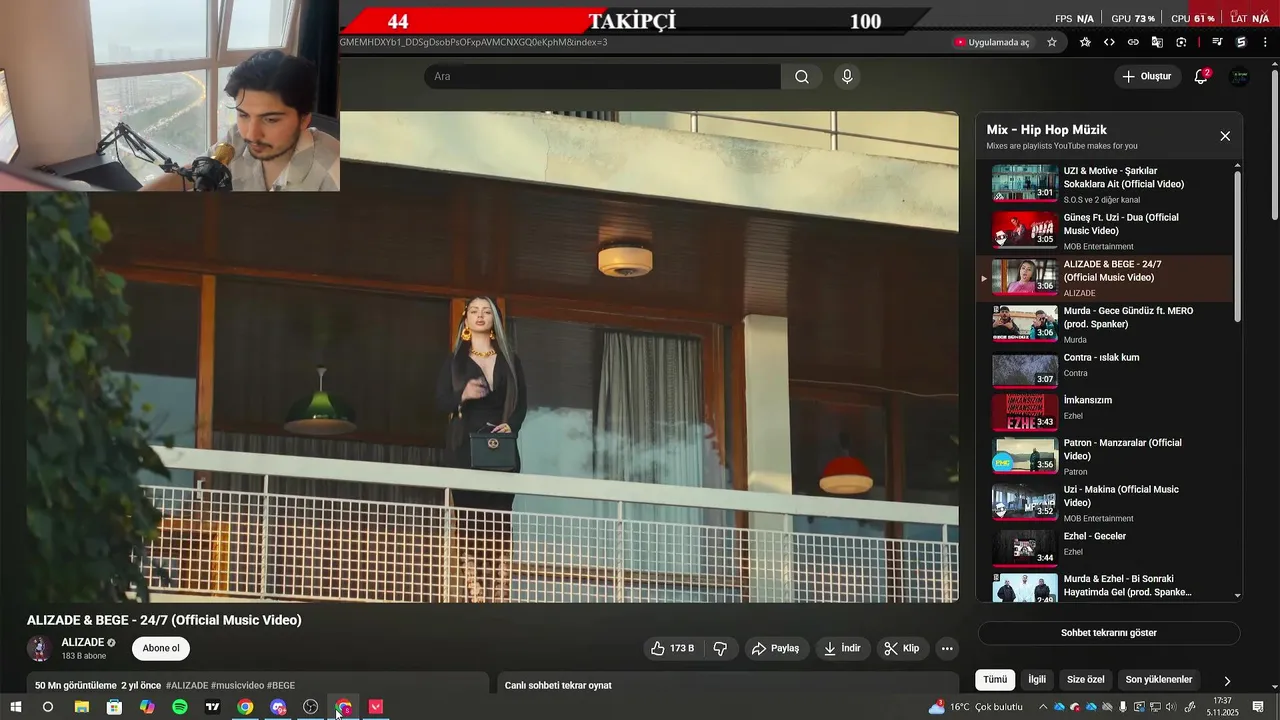Open Windows notification center icon
This screenshot has width=1280, height=720.
pyautogui.click(x=1258, y=707)
